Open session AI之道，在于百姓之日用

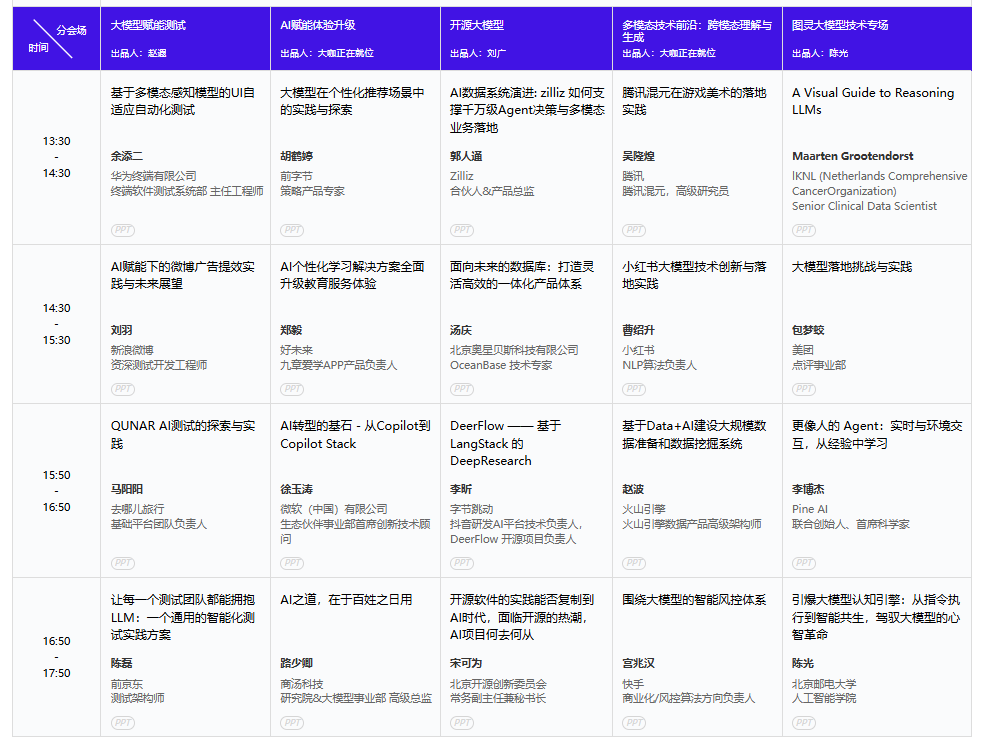[x=346, y=600]
